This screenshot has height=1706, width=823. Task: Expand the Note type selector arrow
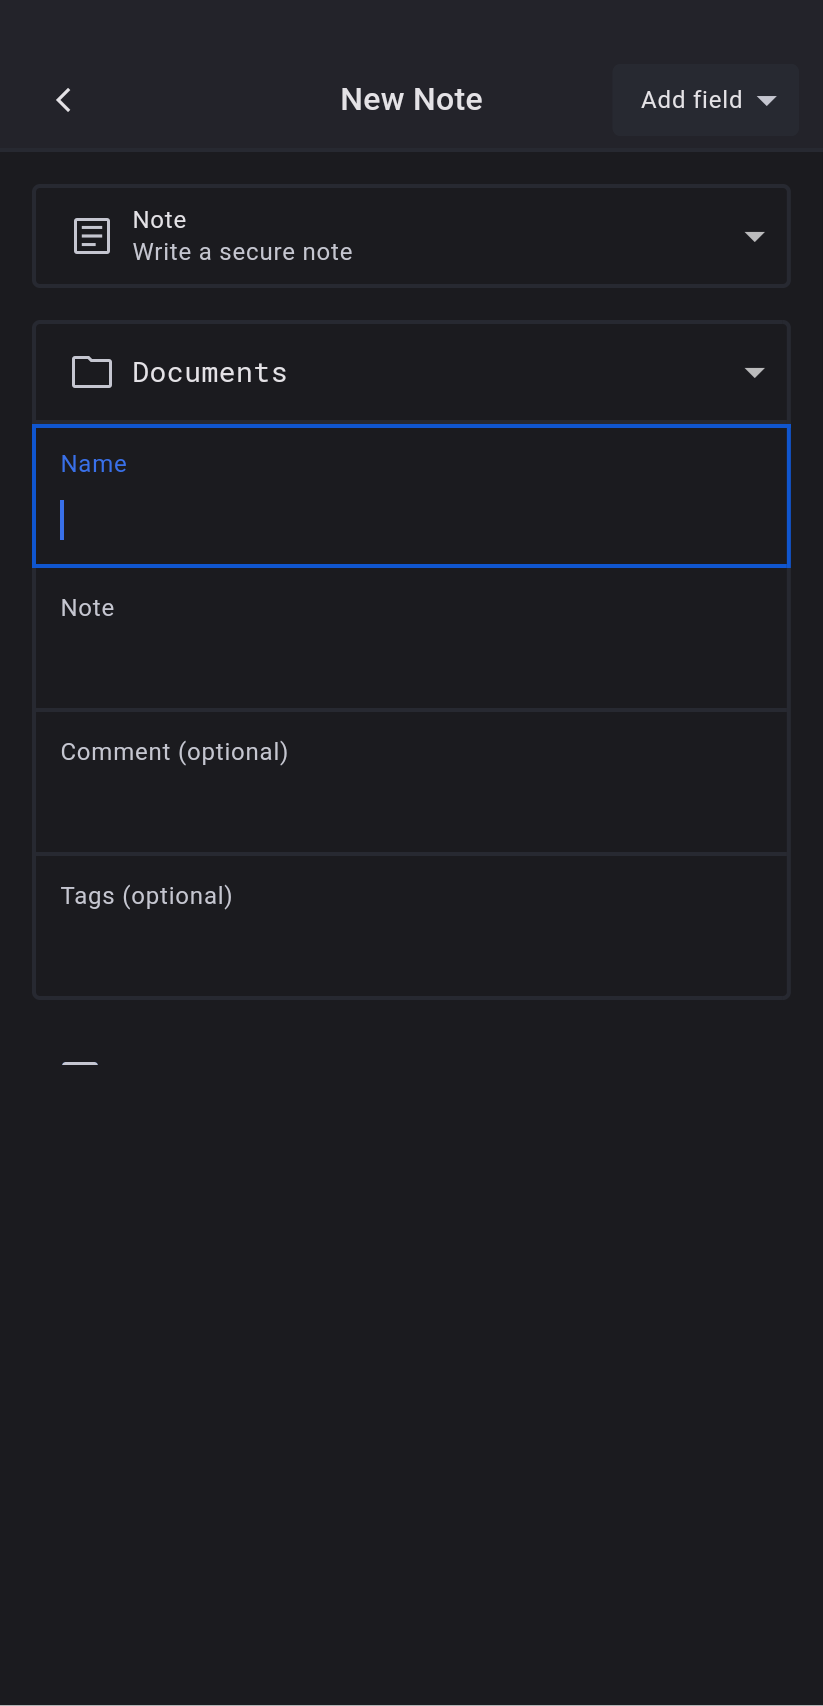pos(754,237)
